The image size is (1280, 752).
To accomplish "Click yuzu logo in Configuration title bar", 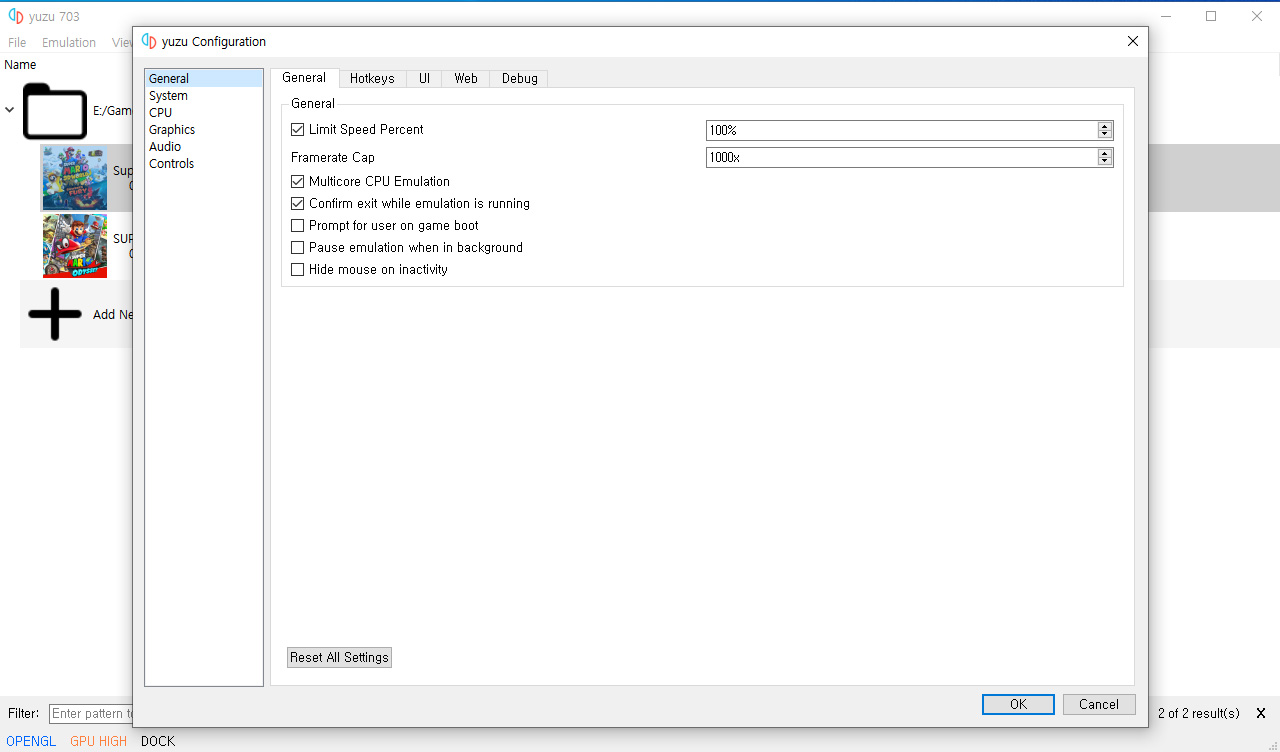I will pyautogui.click(x=149, y=41).
